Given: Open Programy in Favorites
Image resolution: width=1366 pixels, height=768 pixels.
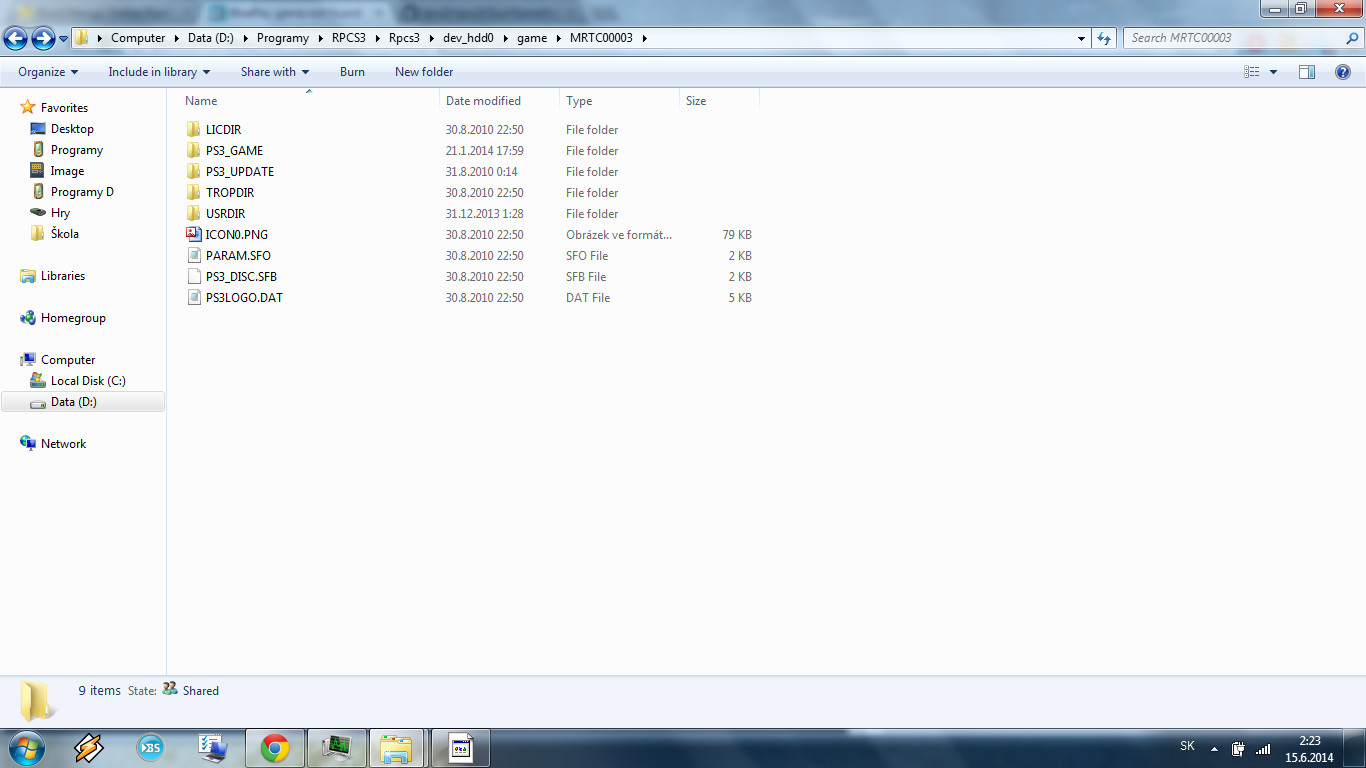Looking at the screenshot, I should coord(77,150).
